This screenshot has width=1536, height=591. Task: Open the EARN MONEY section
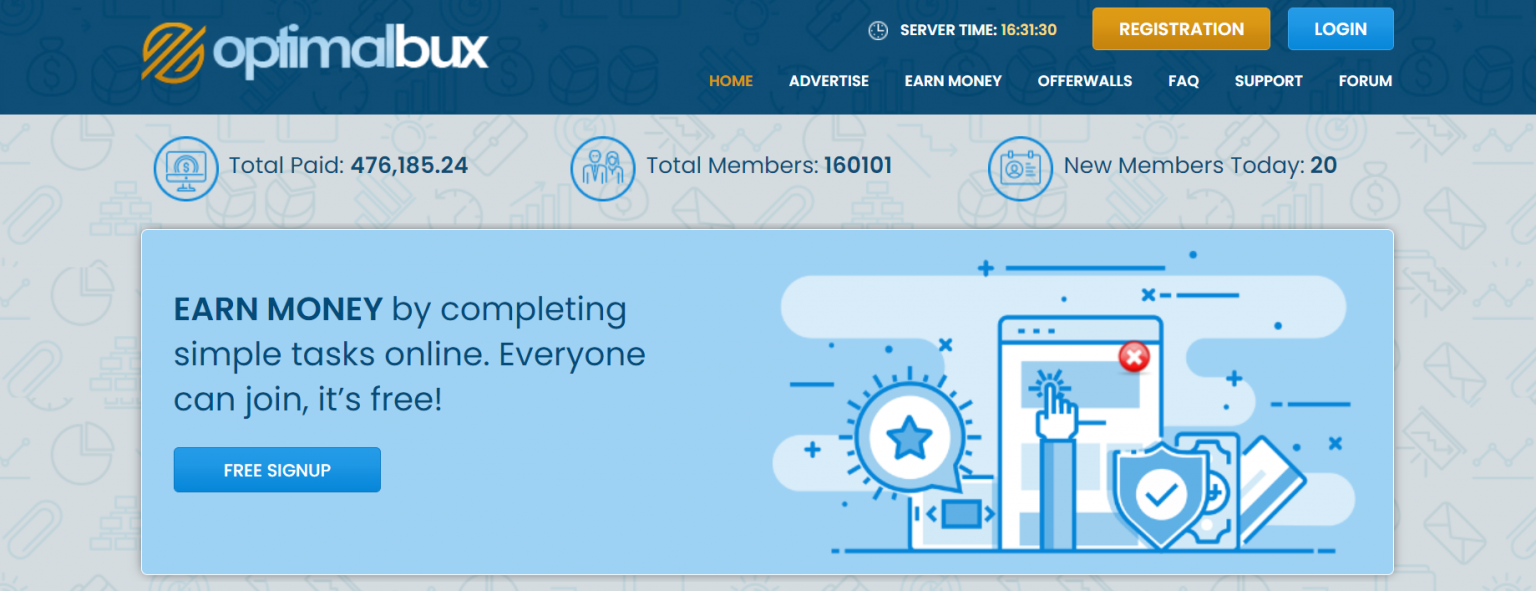tap(953, 81)
